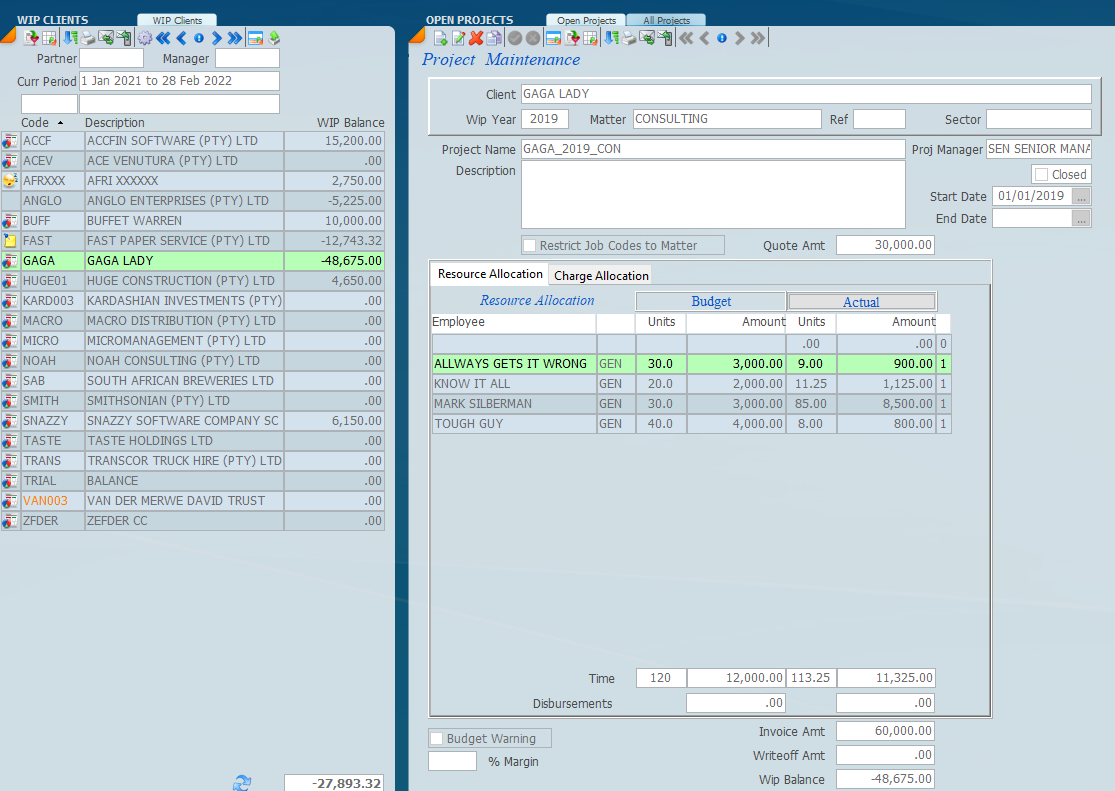Screen dimensions: 1115x791
Task: Click the copy project icon
Action: tap(493, 38)
